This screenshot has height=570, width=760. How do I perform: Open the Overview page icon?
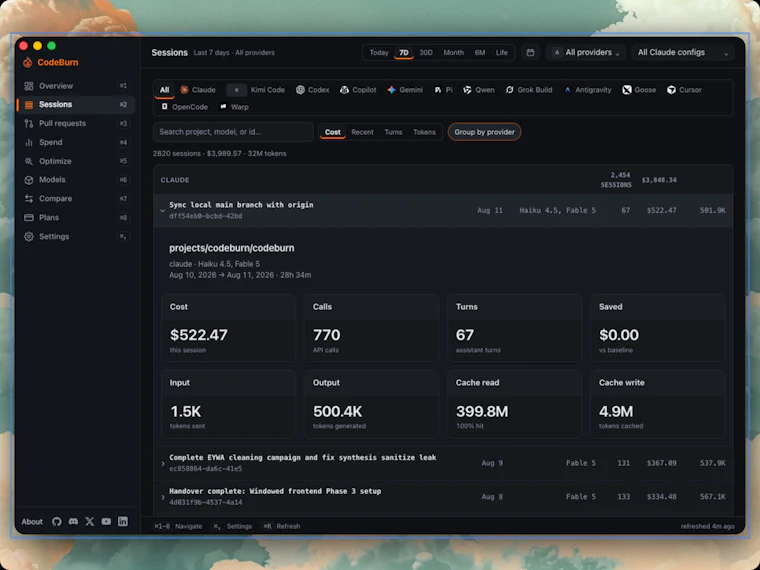click(x=29, y=86)
